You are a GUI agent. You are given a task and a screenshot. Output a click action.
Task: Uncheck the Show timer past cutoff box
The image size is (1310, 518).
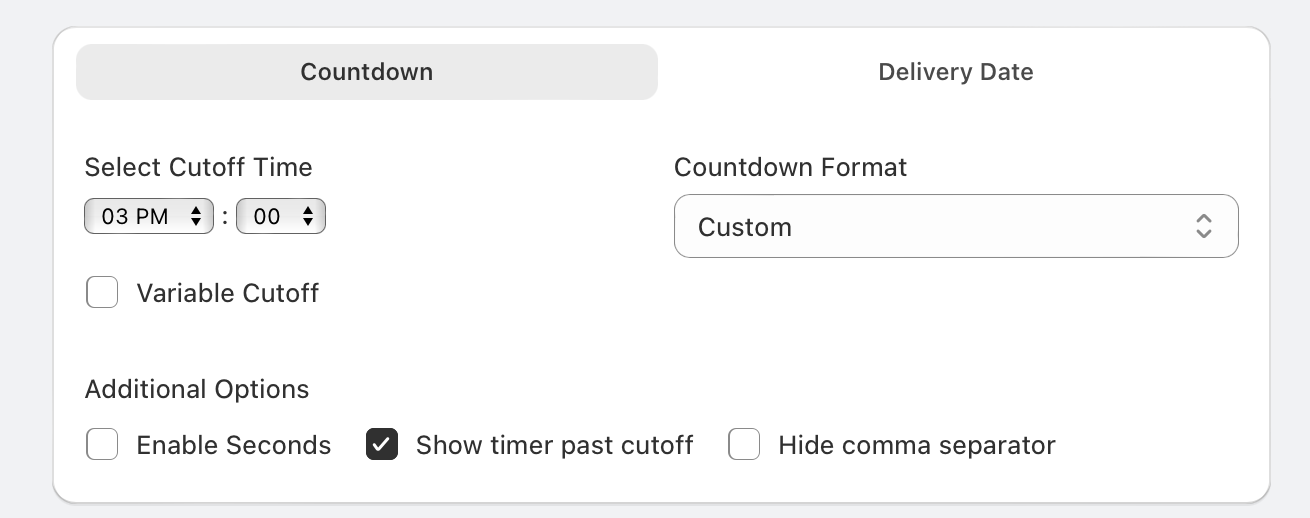click(382, 444)
